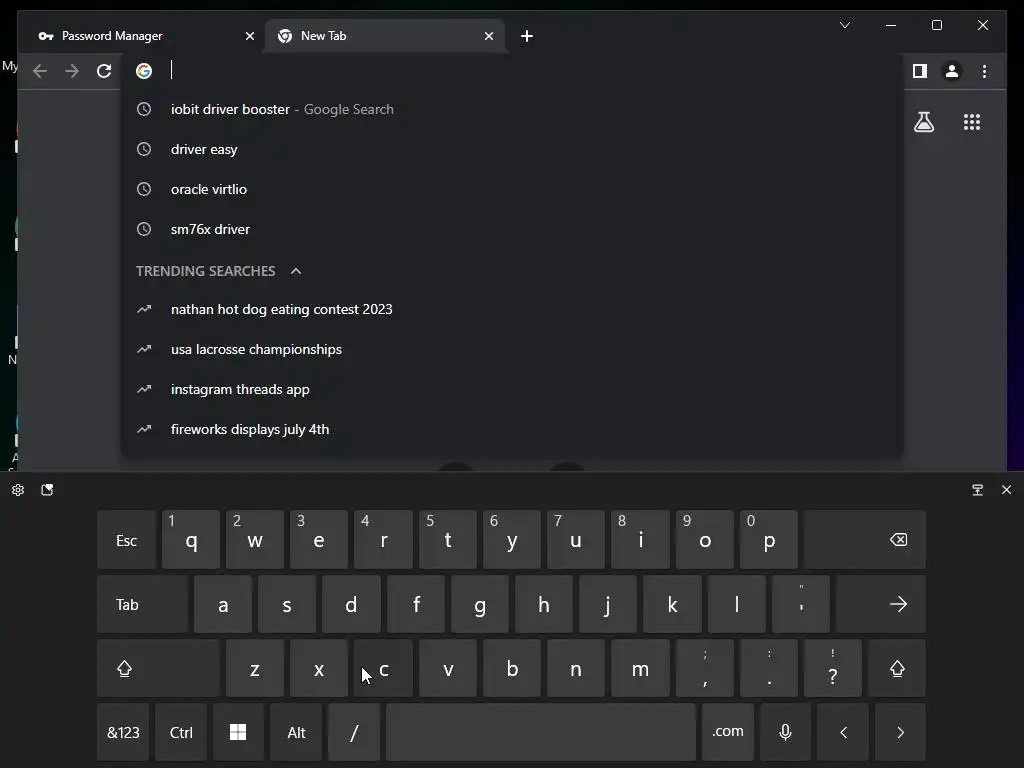Tap the c key

point(383,669)
